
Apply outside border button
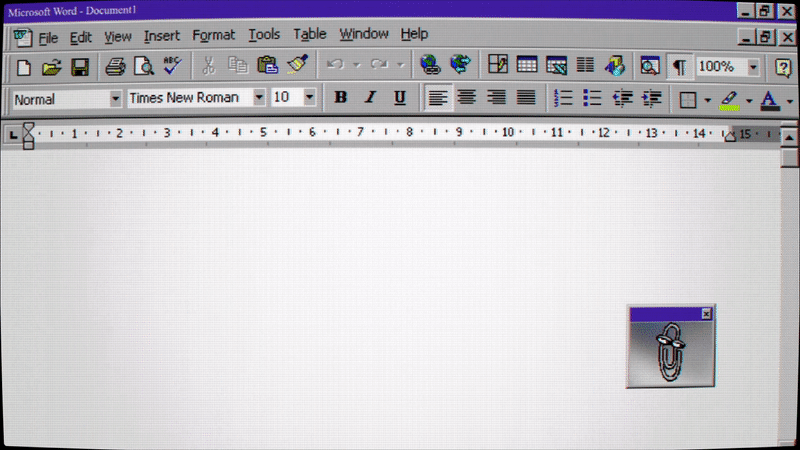(688, 100)
